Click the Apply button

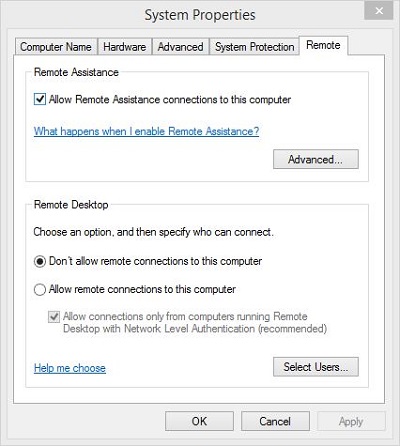coord(351,421)
